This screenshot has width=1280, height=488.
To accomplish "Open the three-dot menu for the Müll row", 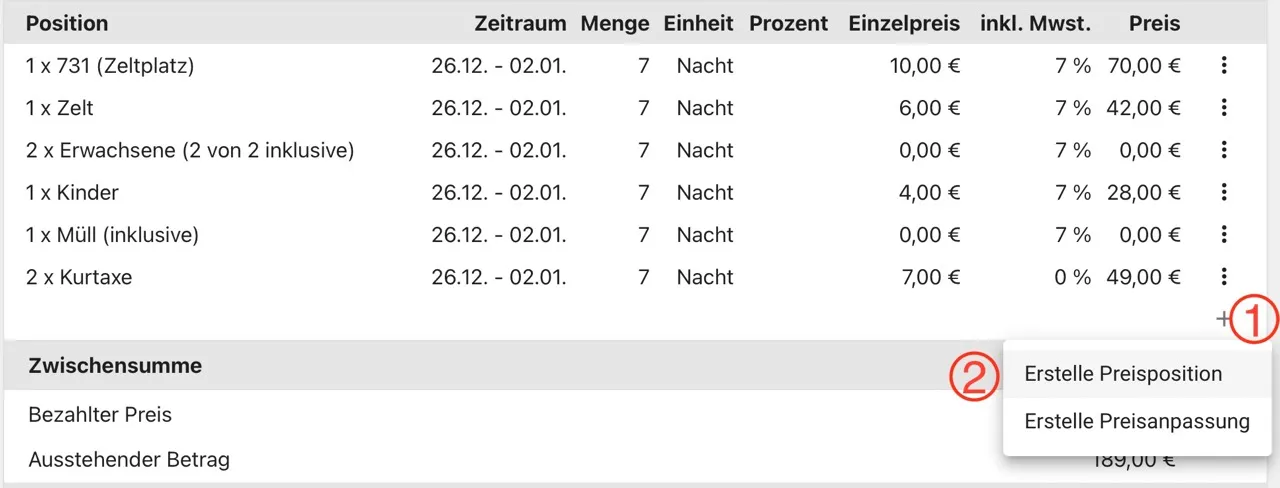I will coord(1224,235).
